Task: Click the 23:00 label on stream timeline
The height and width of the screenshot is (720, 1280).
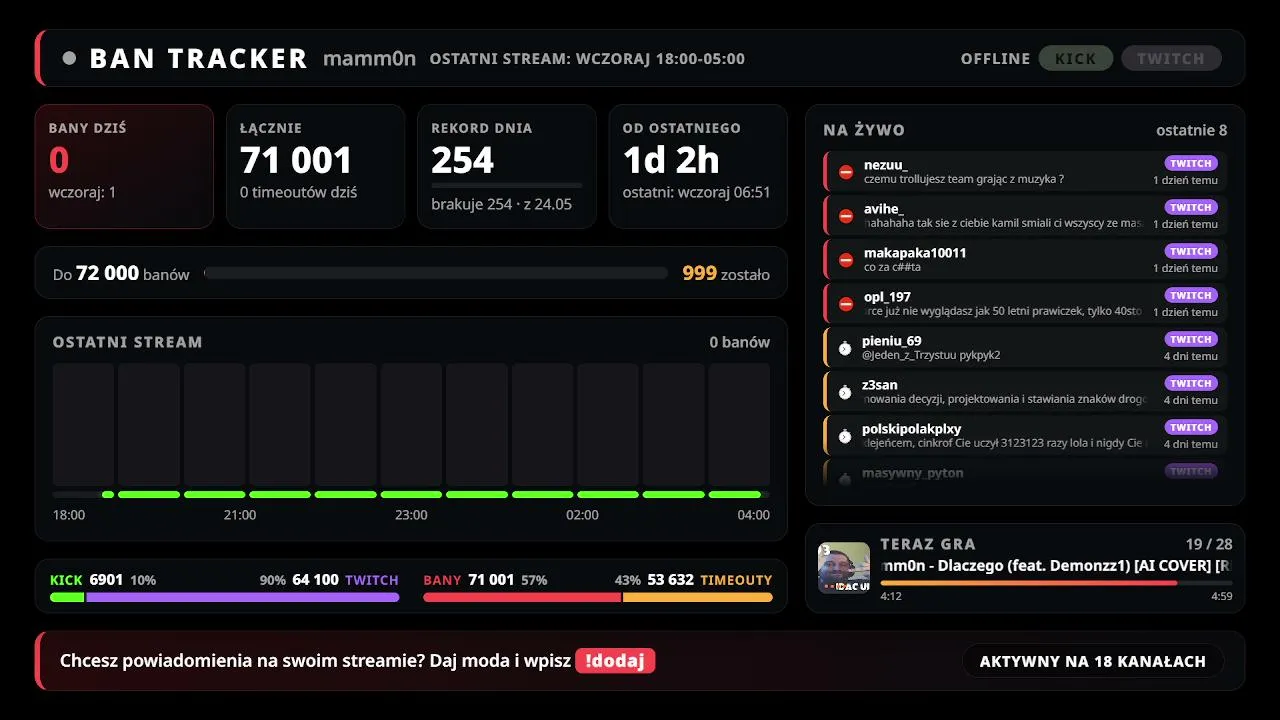Action: [x=411, y=515]
